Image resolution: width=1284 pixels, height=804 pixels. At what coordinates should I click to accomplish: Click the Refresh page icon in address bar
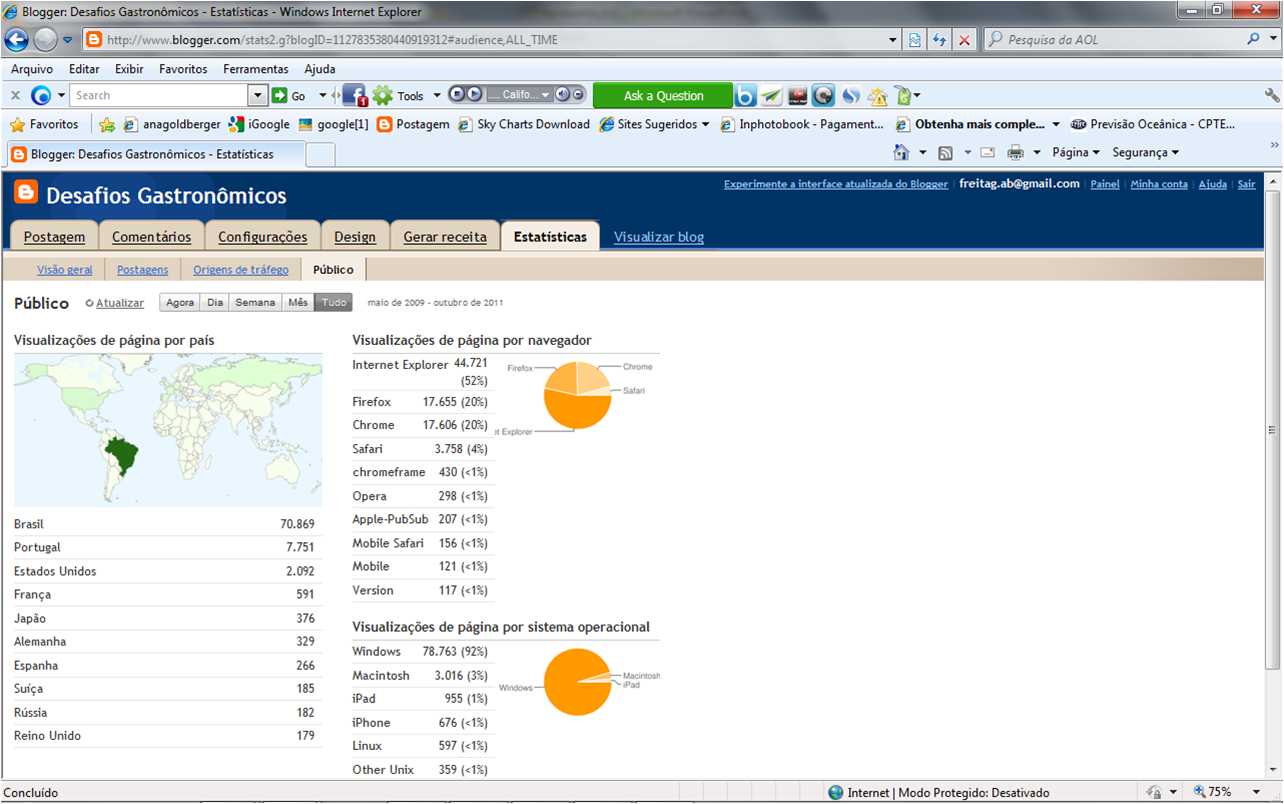point(939,40)
